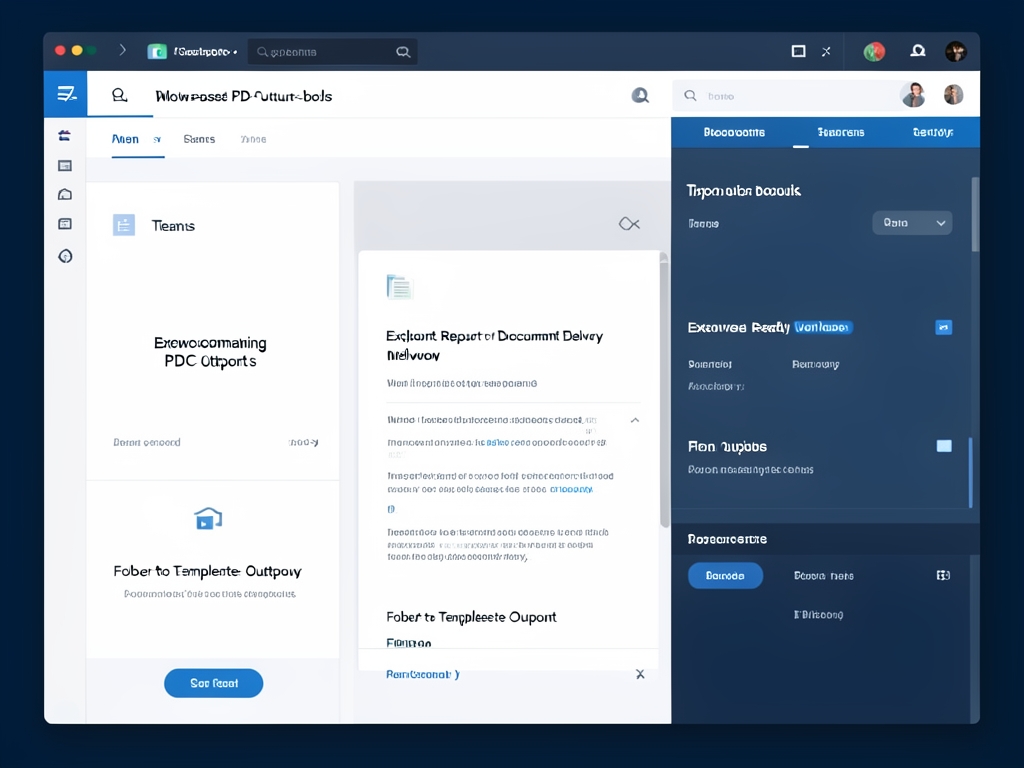Click the second sidebar panel icon

click(x=65, y=166)
